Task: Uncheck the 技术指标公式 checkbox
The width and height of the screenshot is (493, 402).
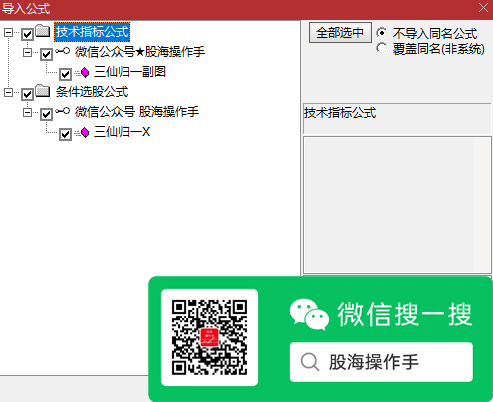Action: point(27,34)
